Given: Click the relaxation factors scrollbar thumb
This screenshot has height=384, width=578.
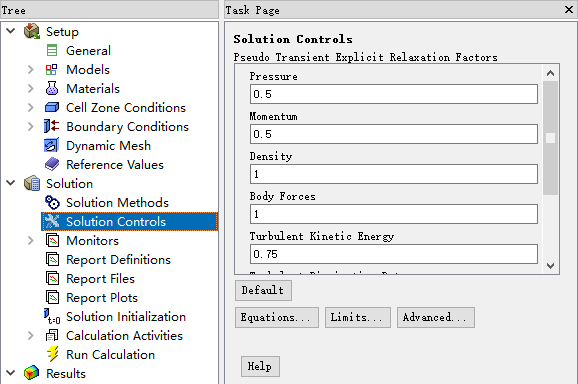Looking at the screenshot, I should coord(550,138).
